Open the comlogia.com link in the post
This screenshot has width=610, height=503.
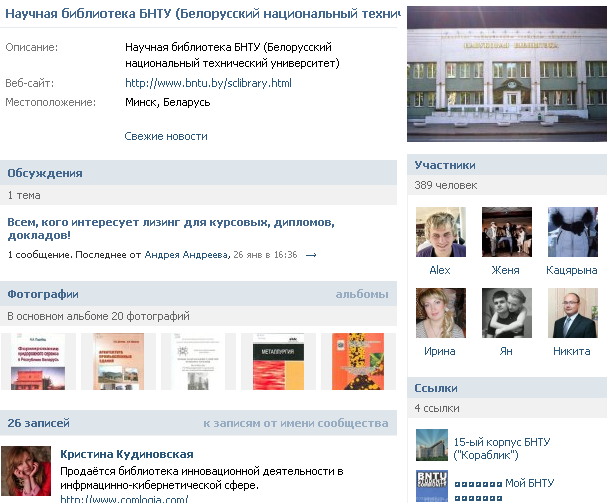pyautogui.click(x=124, y=499)
